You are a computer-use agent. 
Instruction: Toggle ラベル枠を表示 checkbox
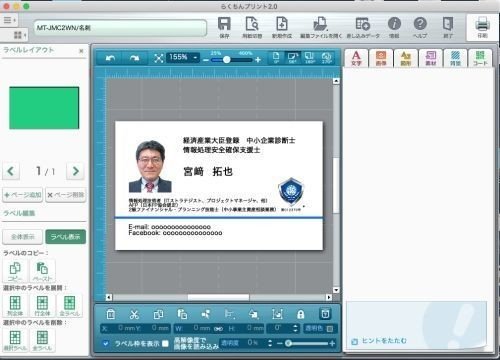click(x=106, y=343)
